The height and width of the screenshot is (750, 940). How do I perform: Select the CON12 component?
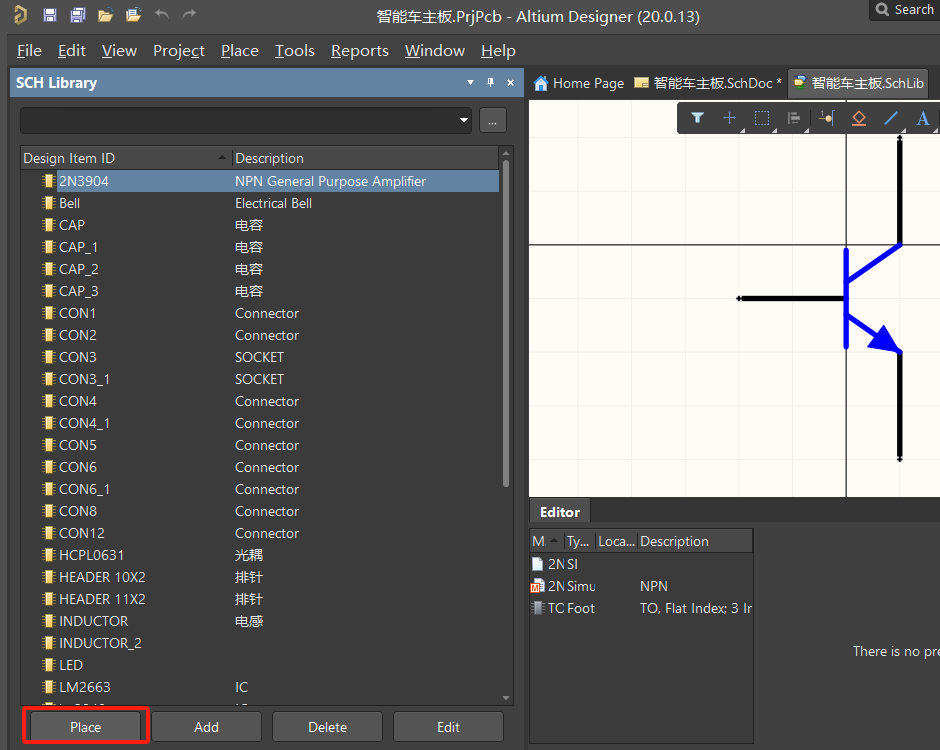click(260, 533)
